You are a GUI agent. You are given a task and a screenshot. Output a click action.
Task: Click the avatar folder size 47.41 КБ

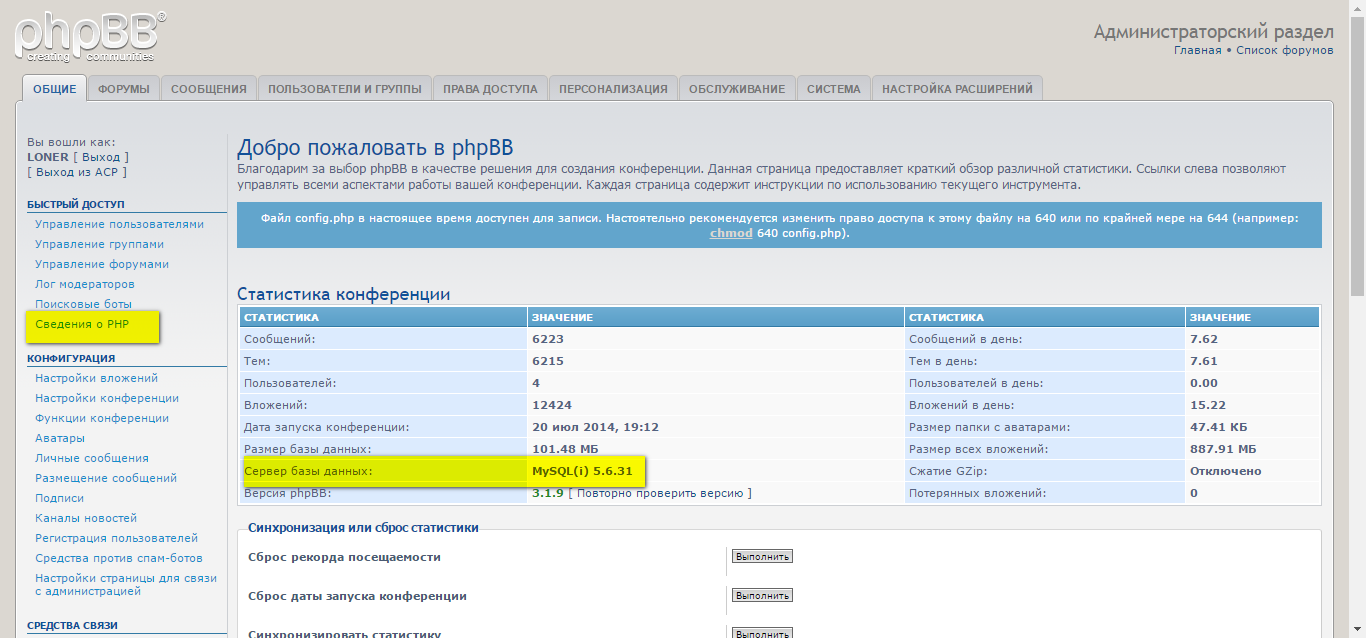(x=1219, y=427)
